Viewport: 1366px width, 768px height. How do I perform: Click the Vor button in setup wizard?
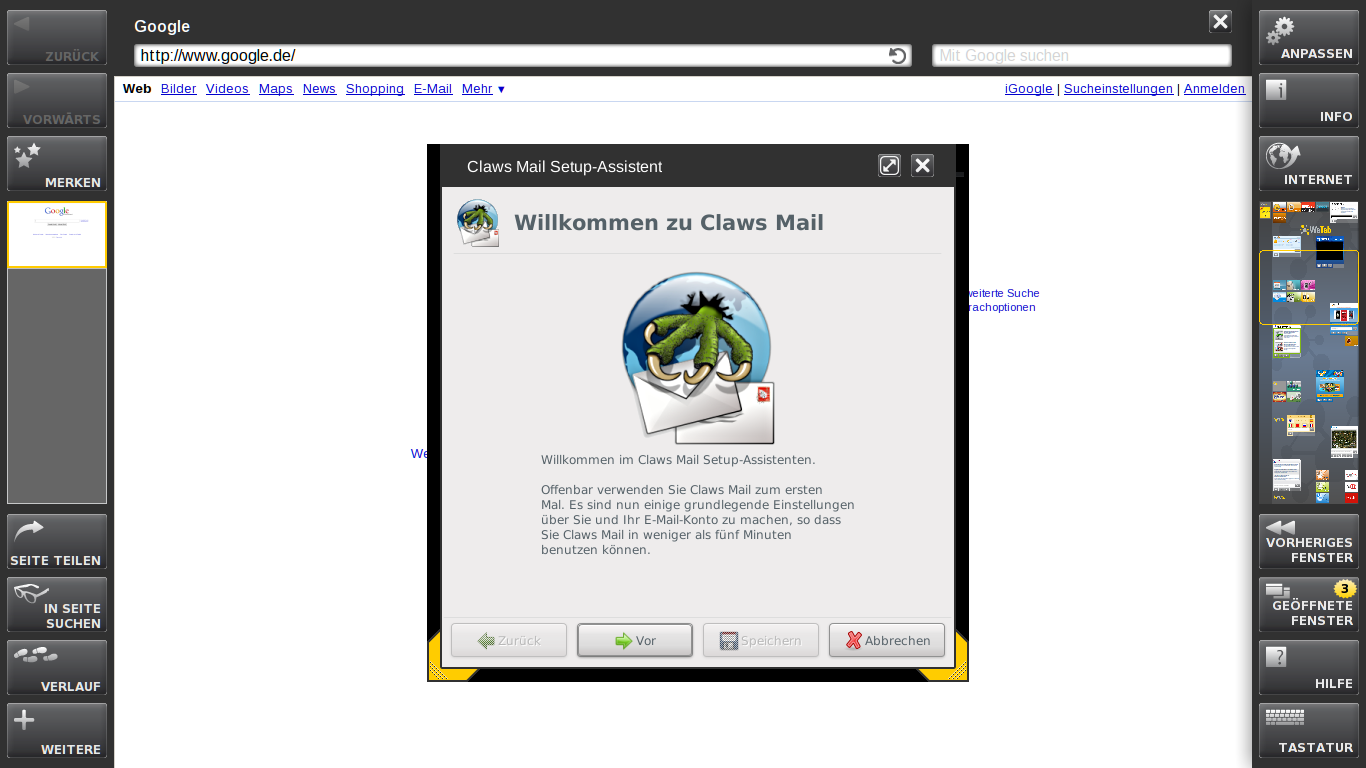(634, 641)
